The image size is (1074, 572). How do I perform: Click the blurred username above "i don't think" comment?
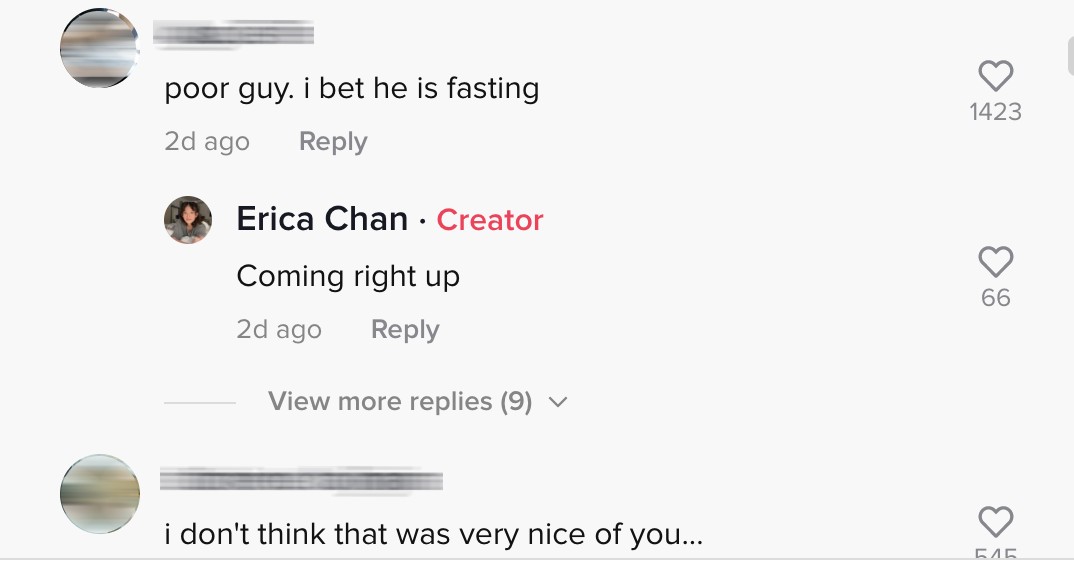tap(301, 480)
